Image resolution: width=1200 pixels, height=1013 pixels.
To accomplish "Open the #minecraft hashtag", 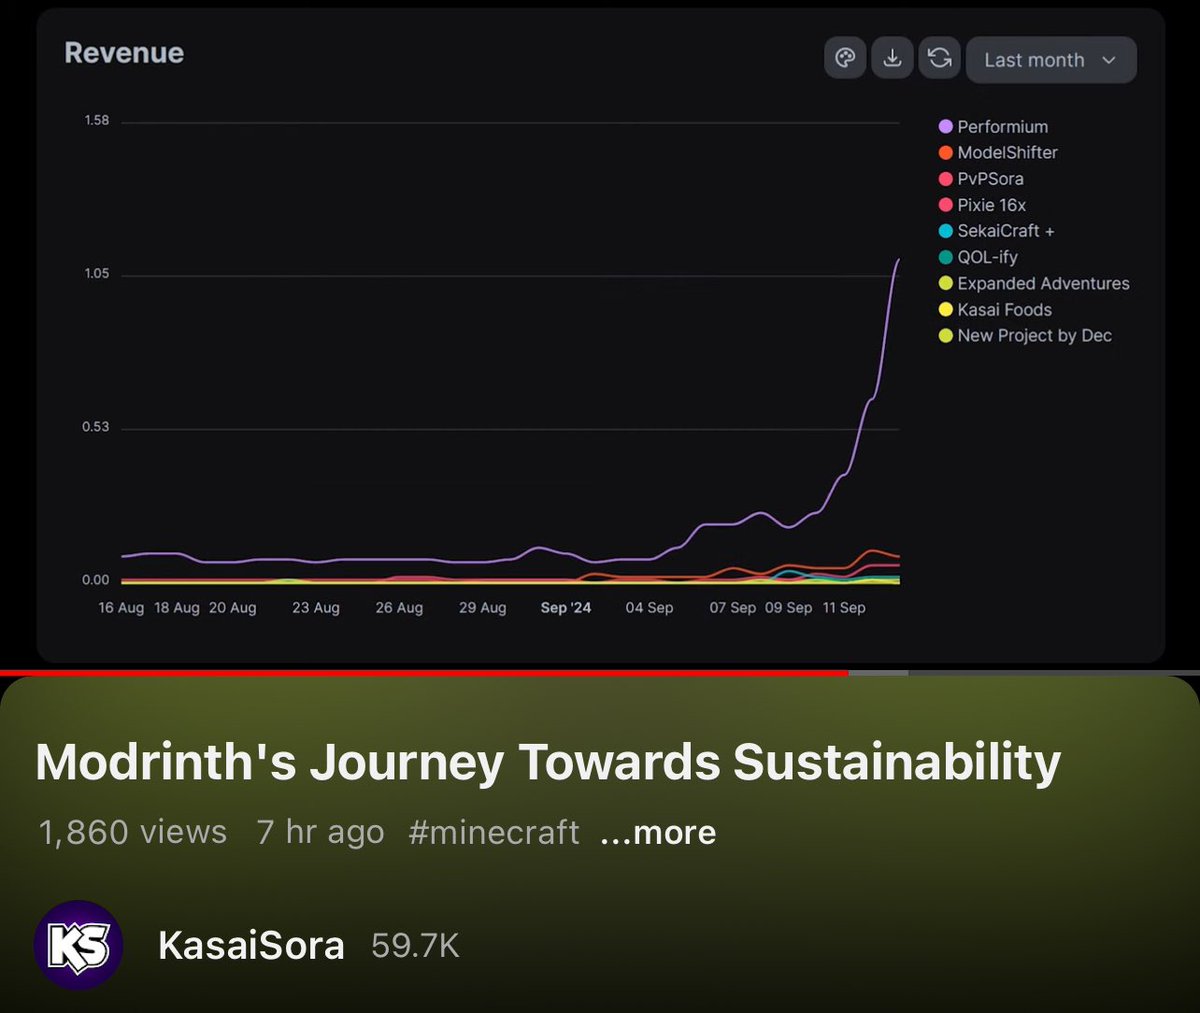I will tap(492, 831).
